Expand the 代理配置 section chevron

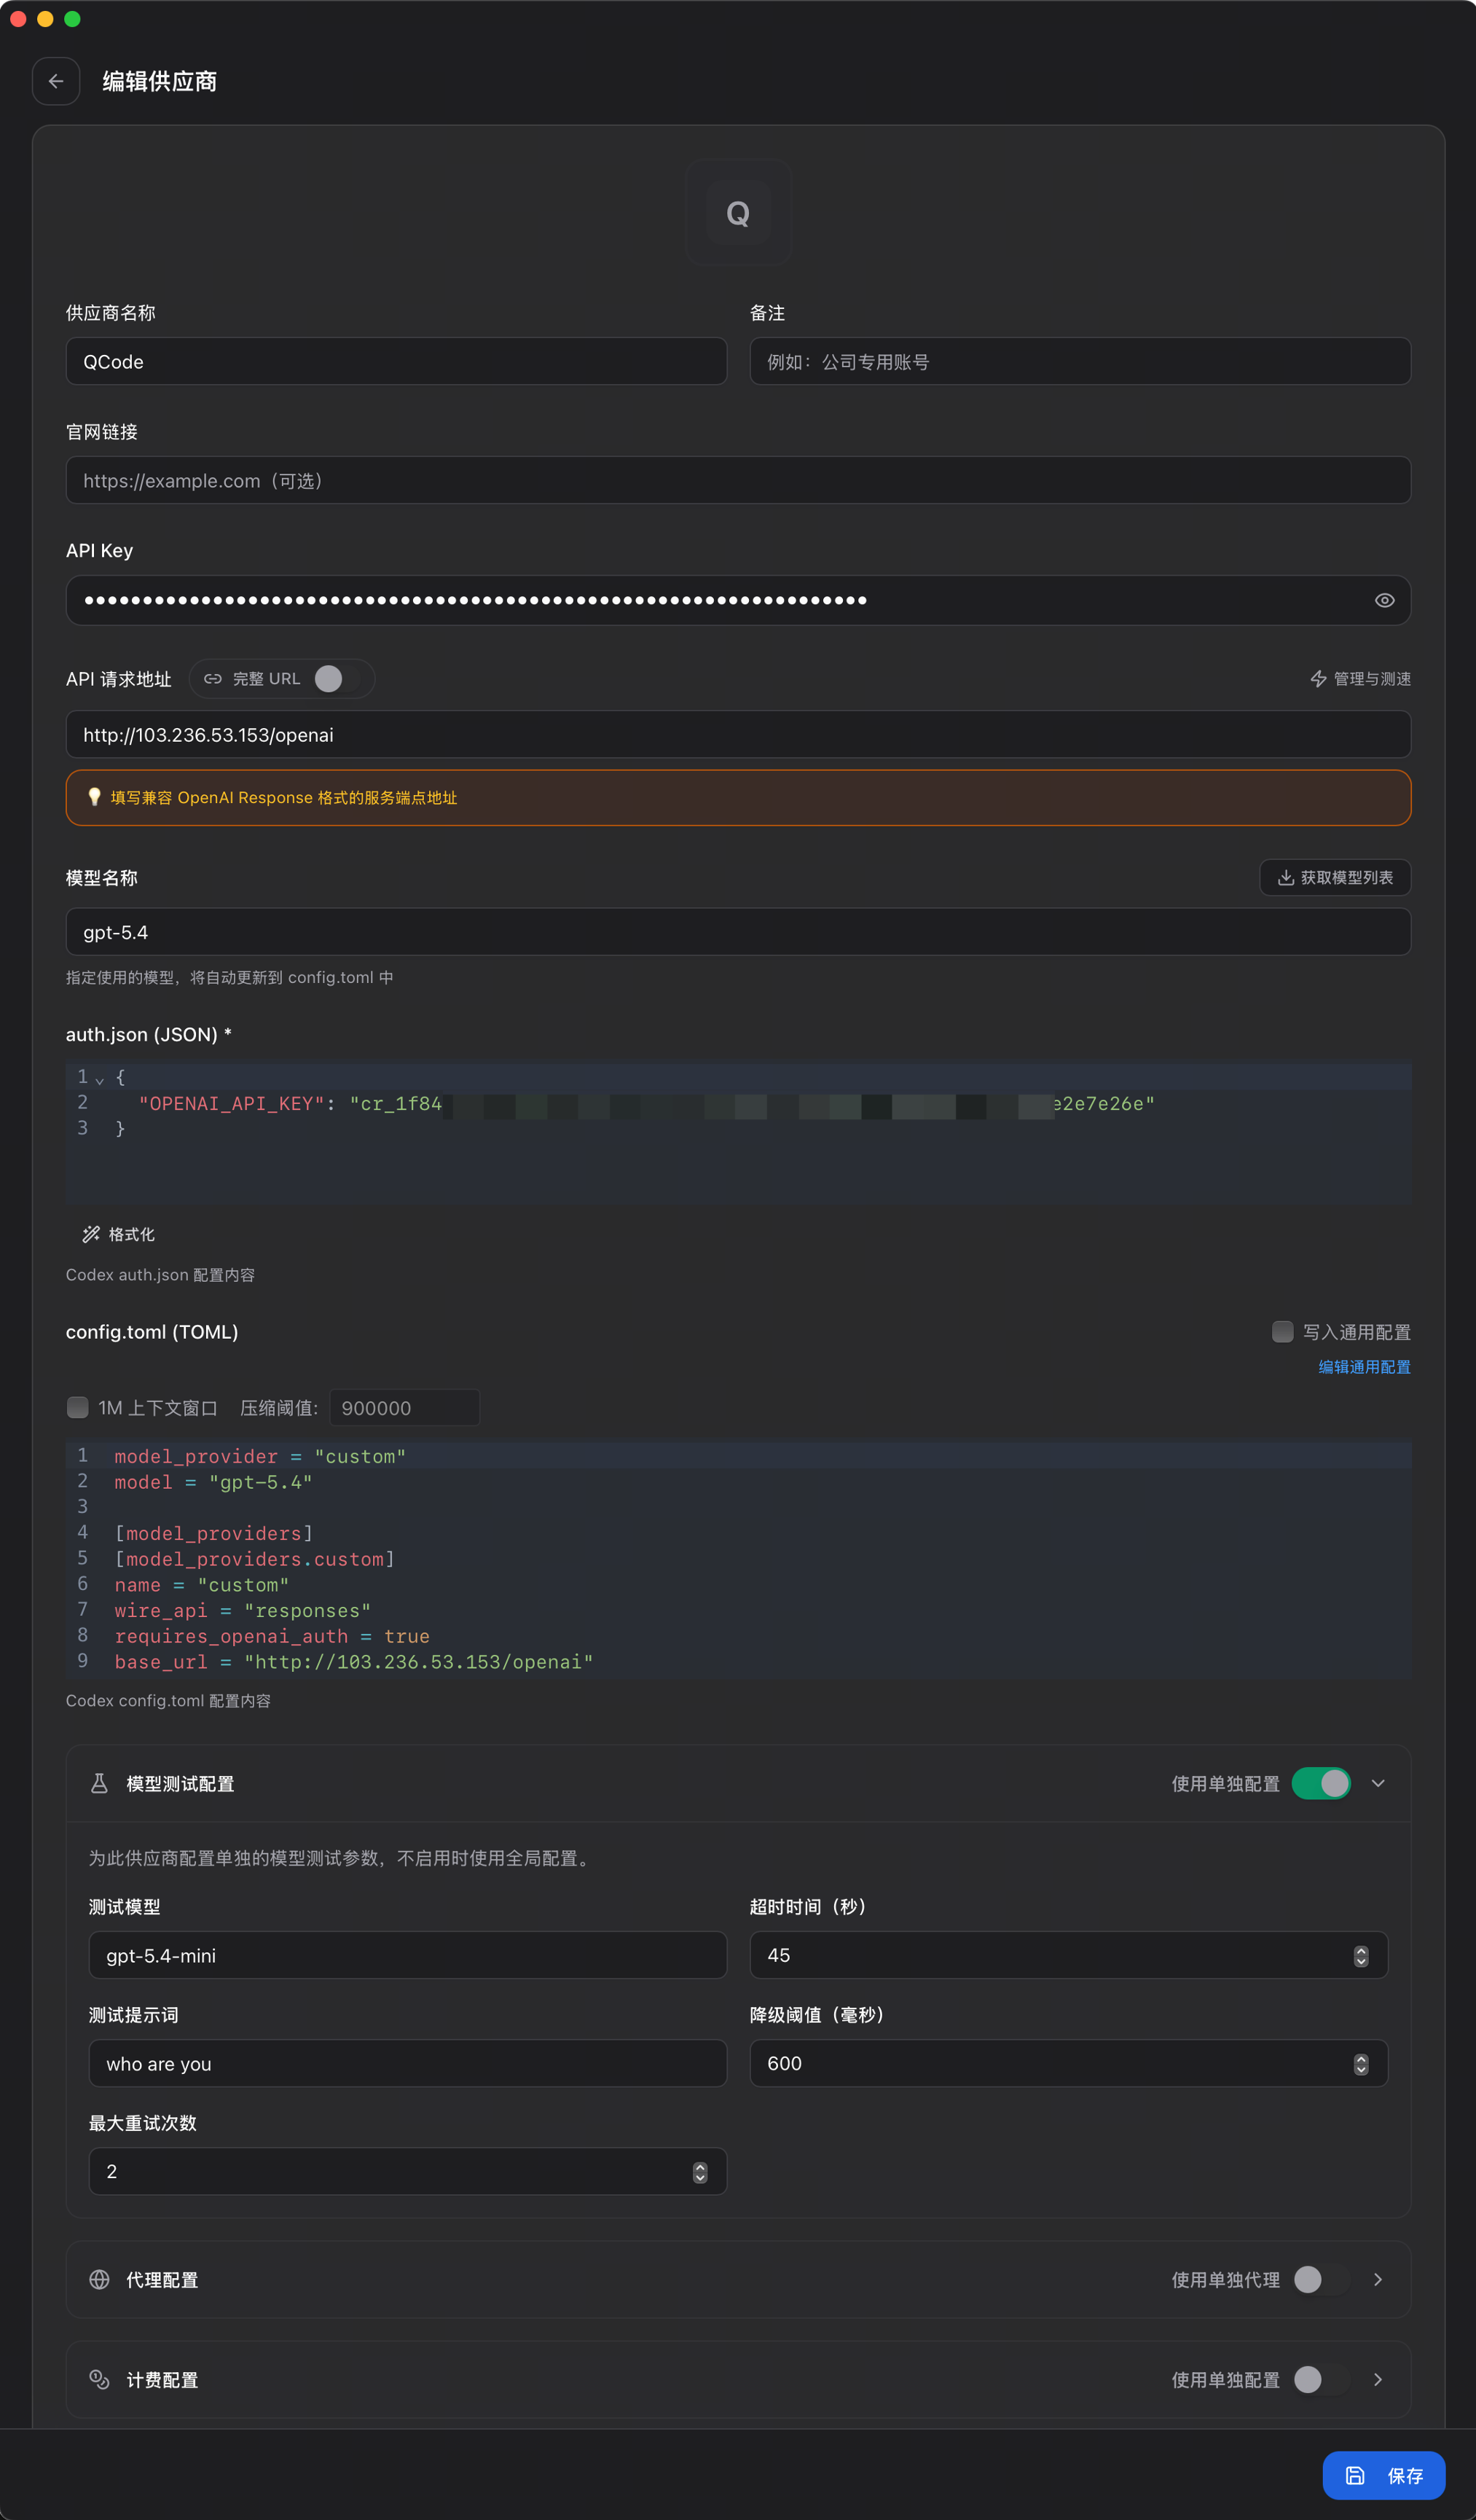[x=1378, y=2279]
